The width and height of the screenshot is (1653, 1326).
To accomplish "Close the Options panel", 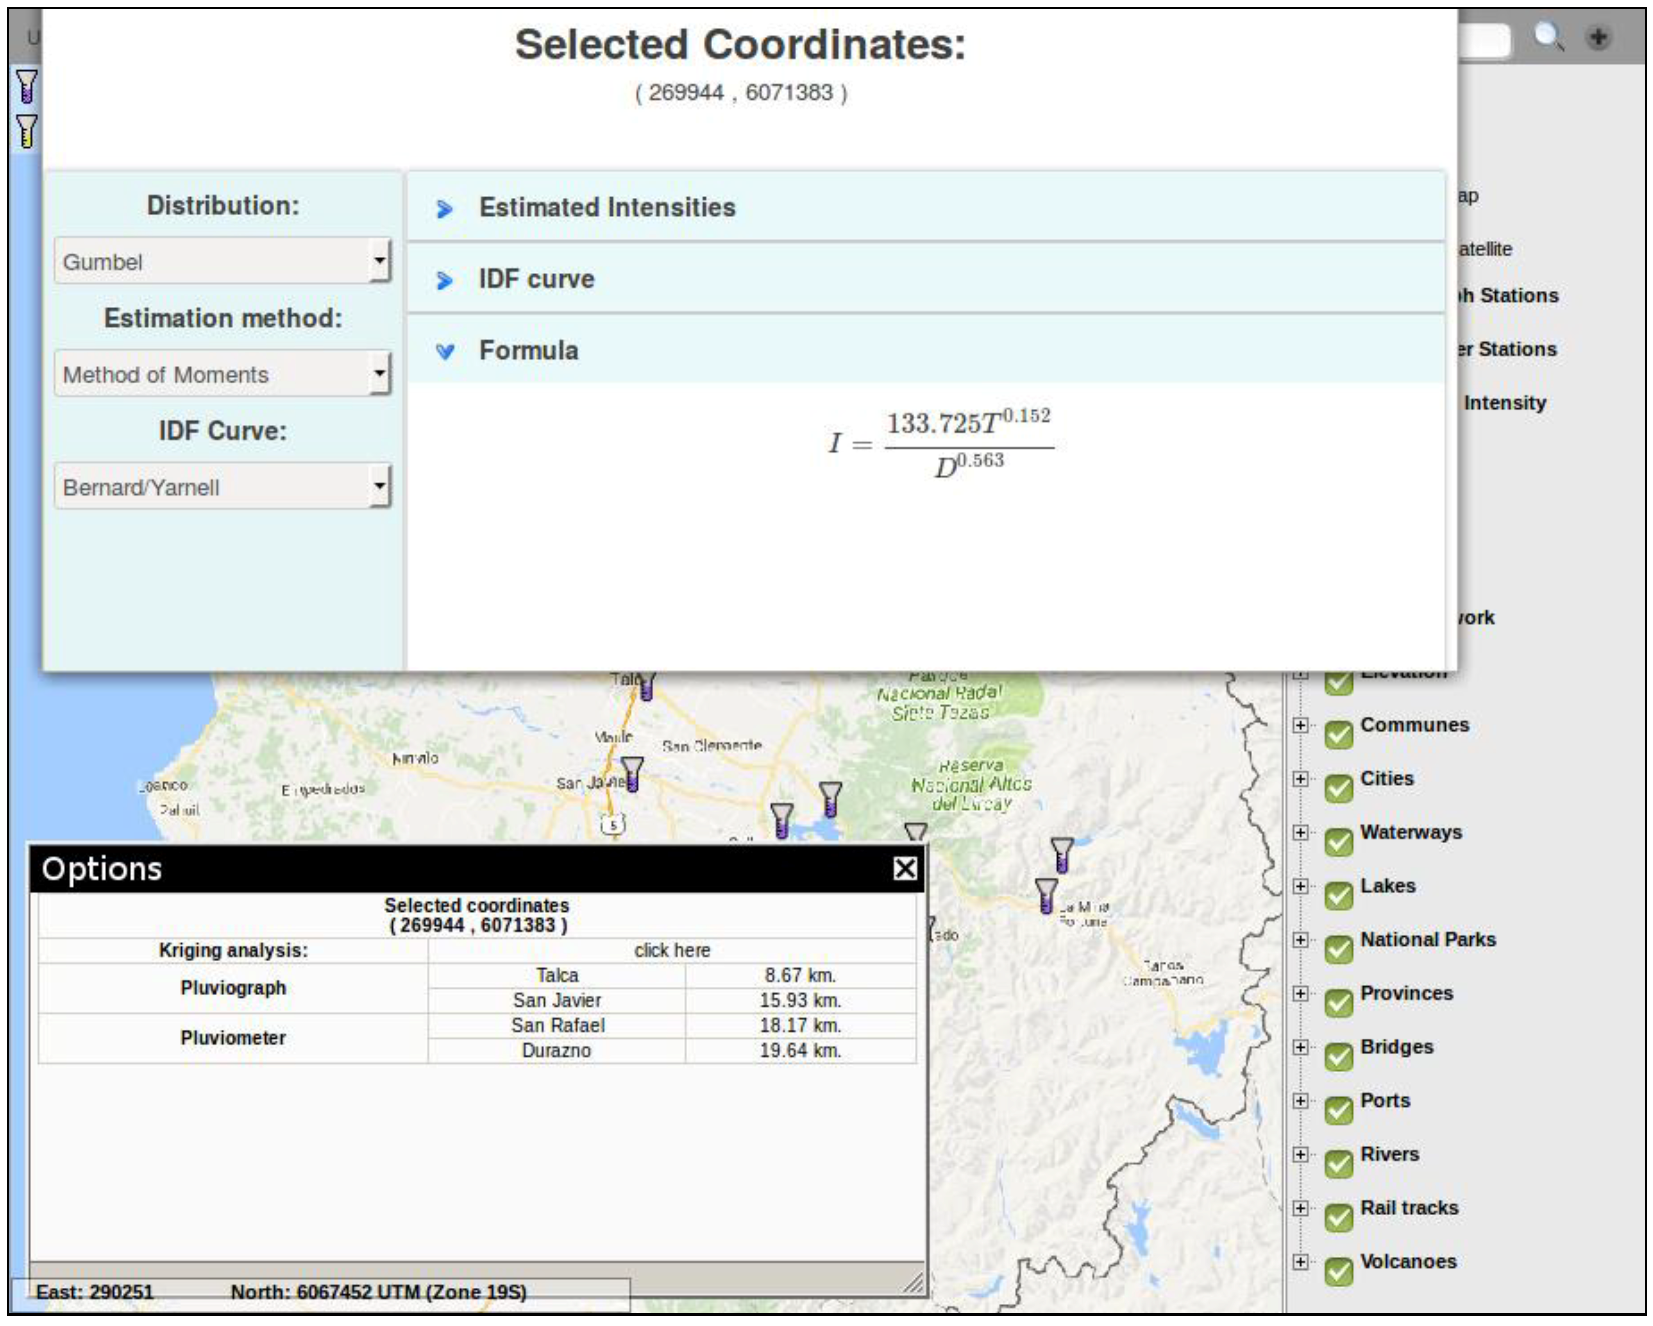I will pyautogui.click(x=904, y=868).
